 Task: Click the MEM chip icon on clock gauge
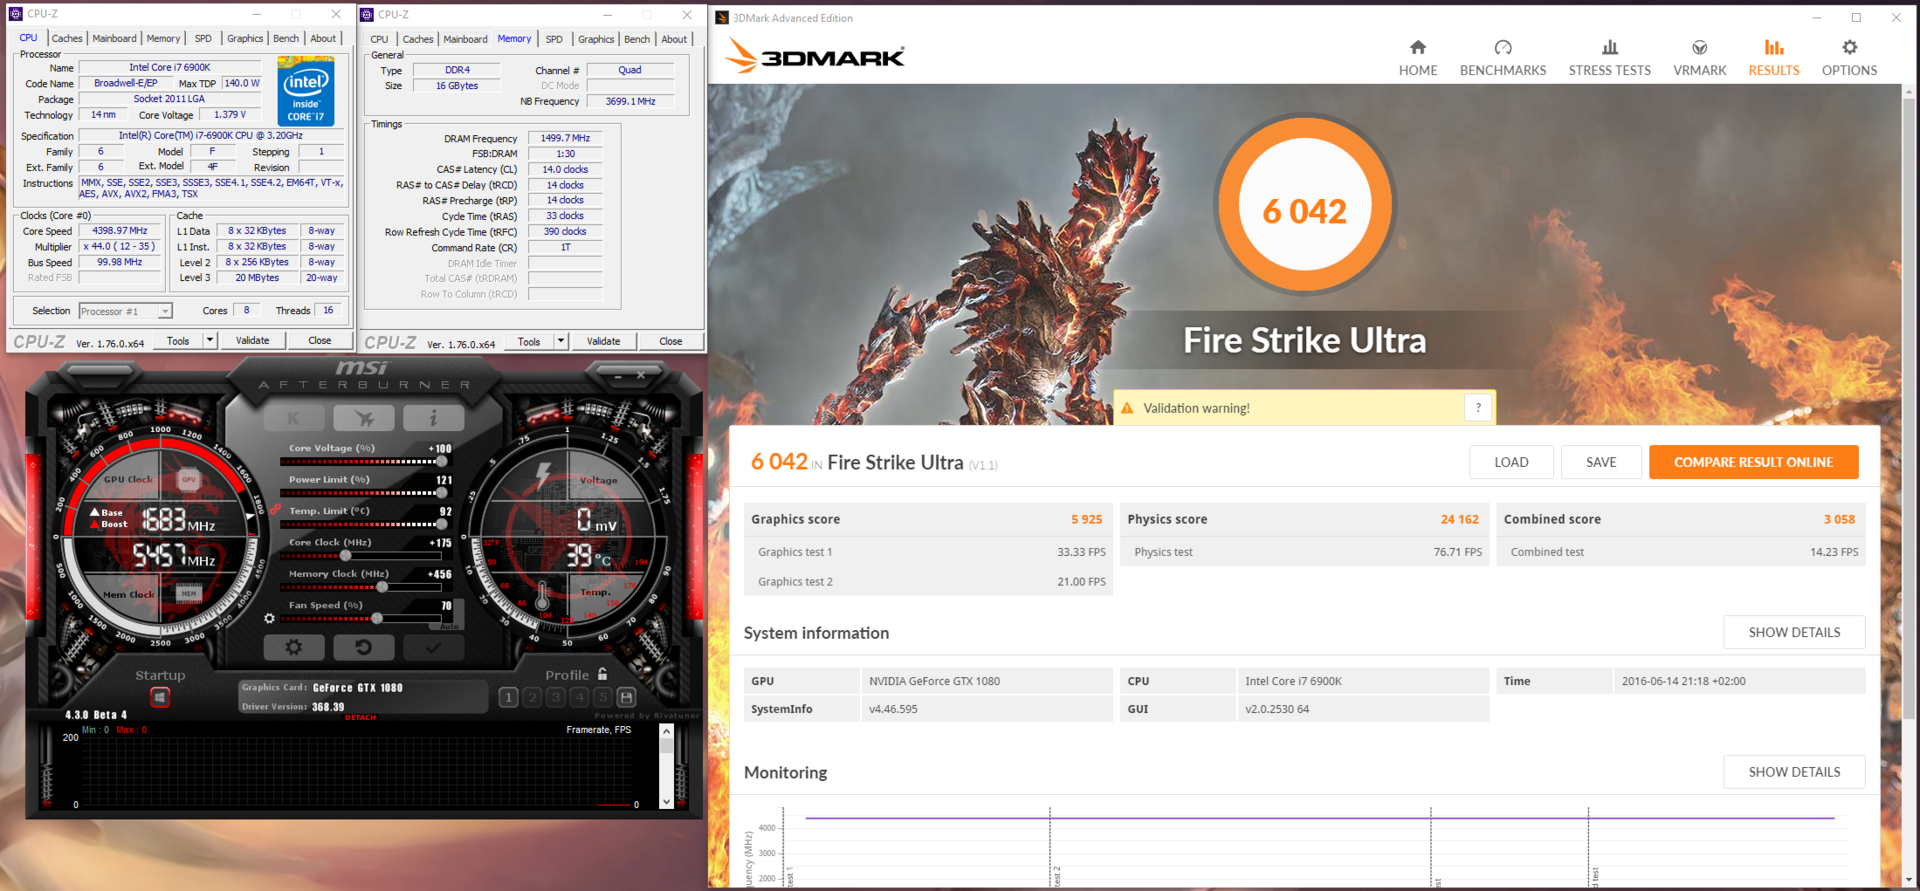tap(189, 593)
